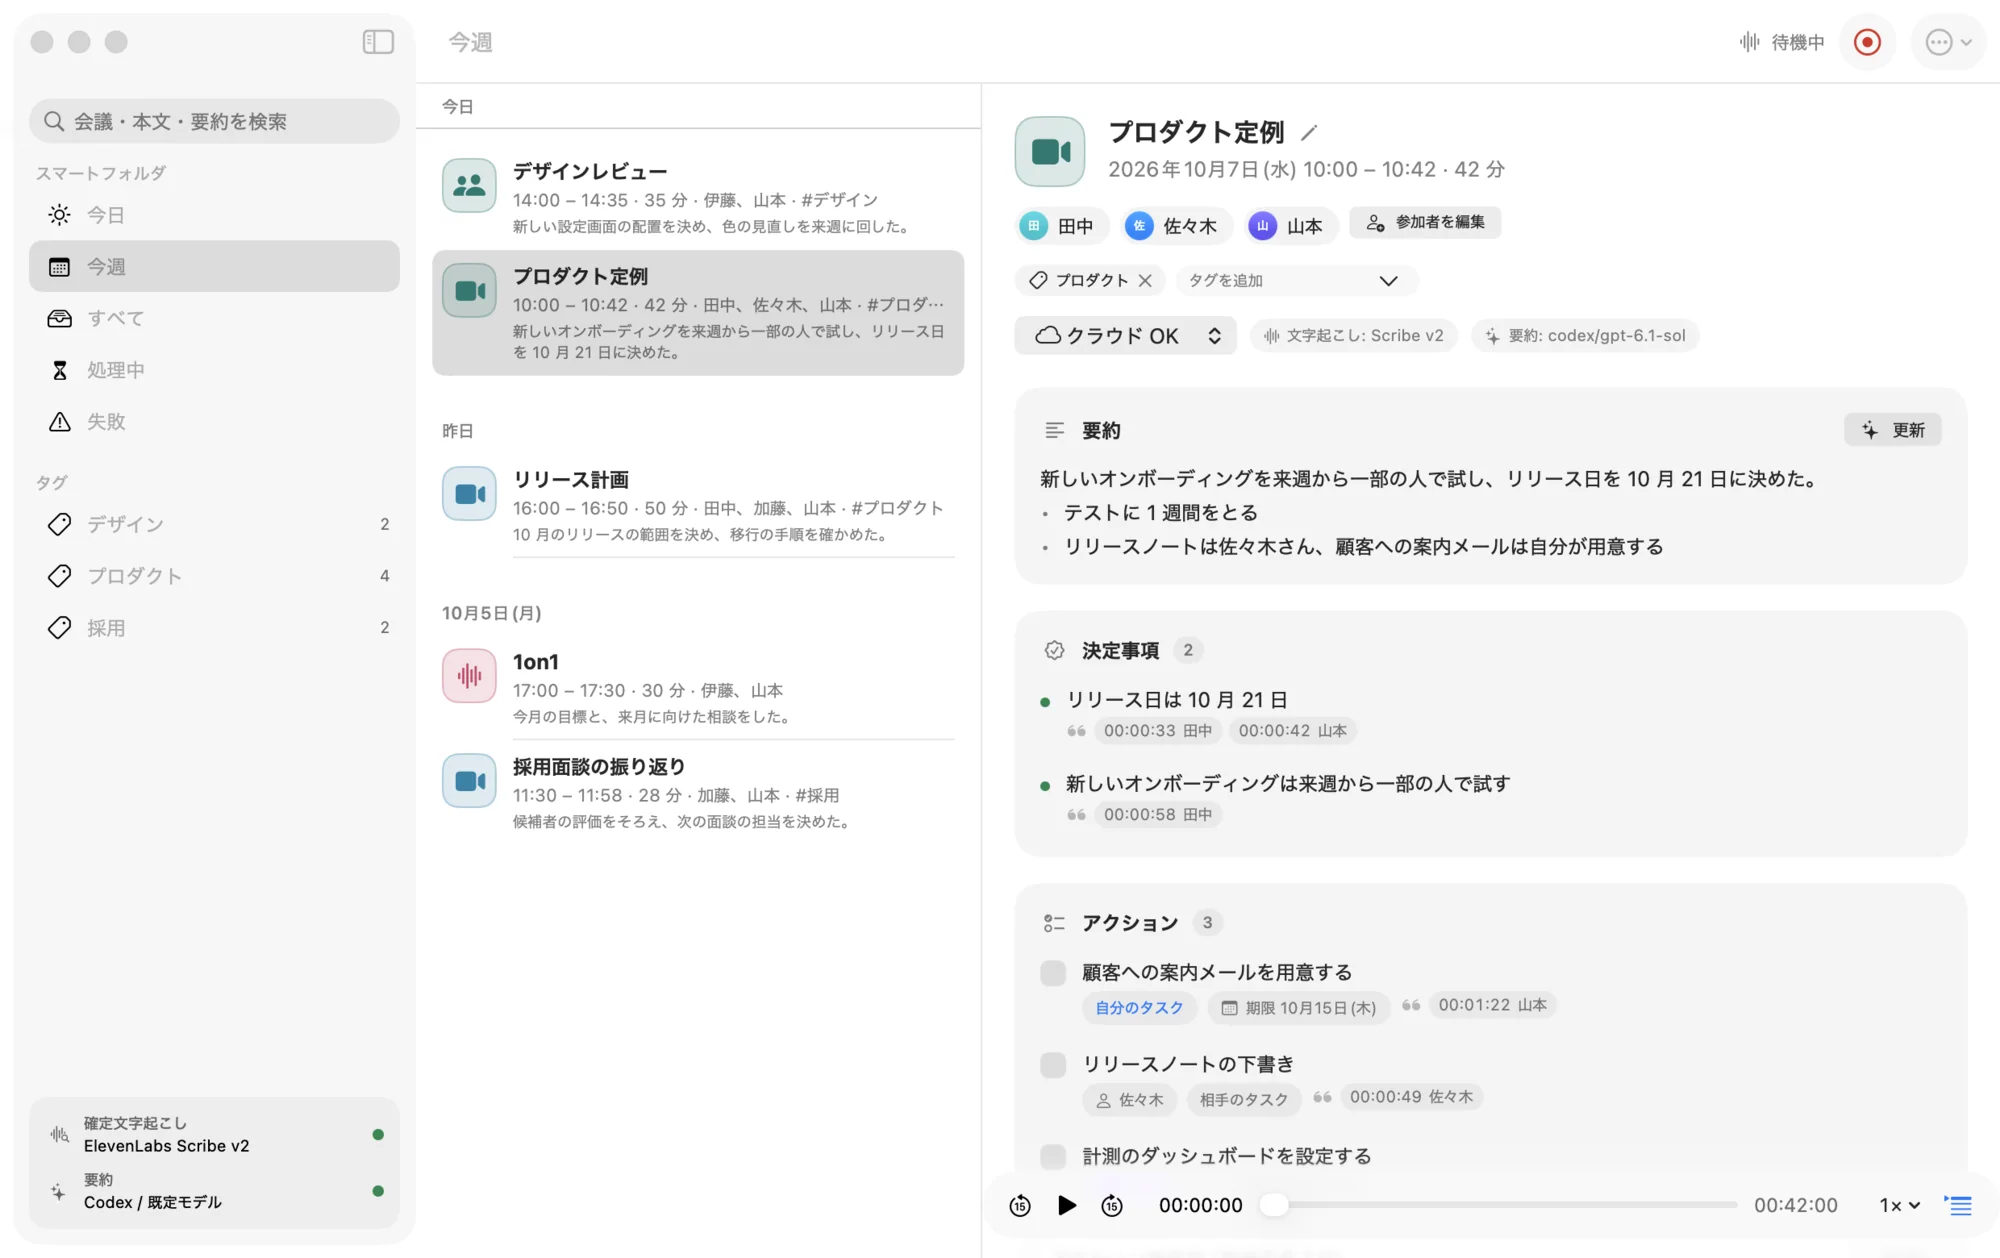Open the クラウド OK selector

click(1126, 336)
